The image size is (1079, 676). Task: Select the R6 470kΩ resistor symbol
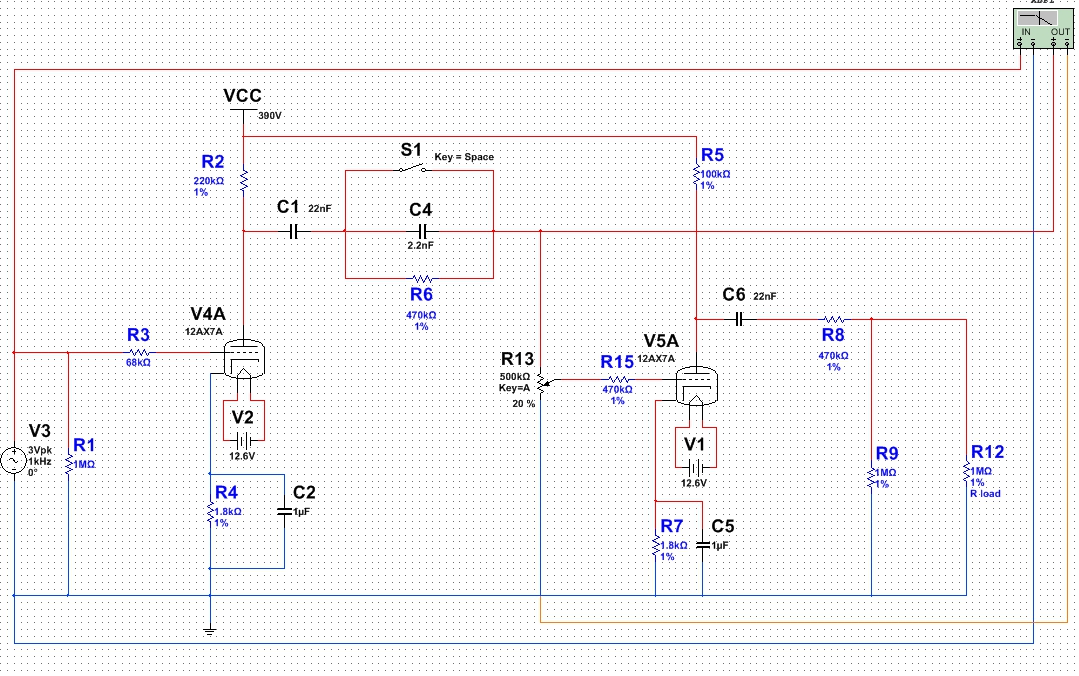tap(421, 277)
